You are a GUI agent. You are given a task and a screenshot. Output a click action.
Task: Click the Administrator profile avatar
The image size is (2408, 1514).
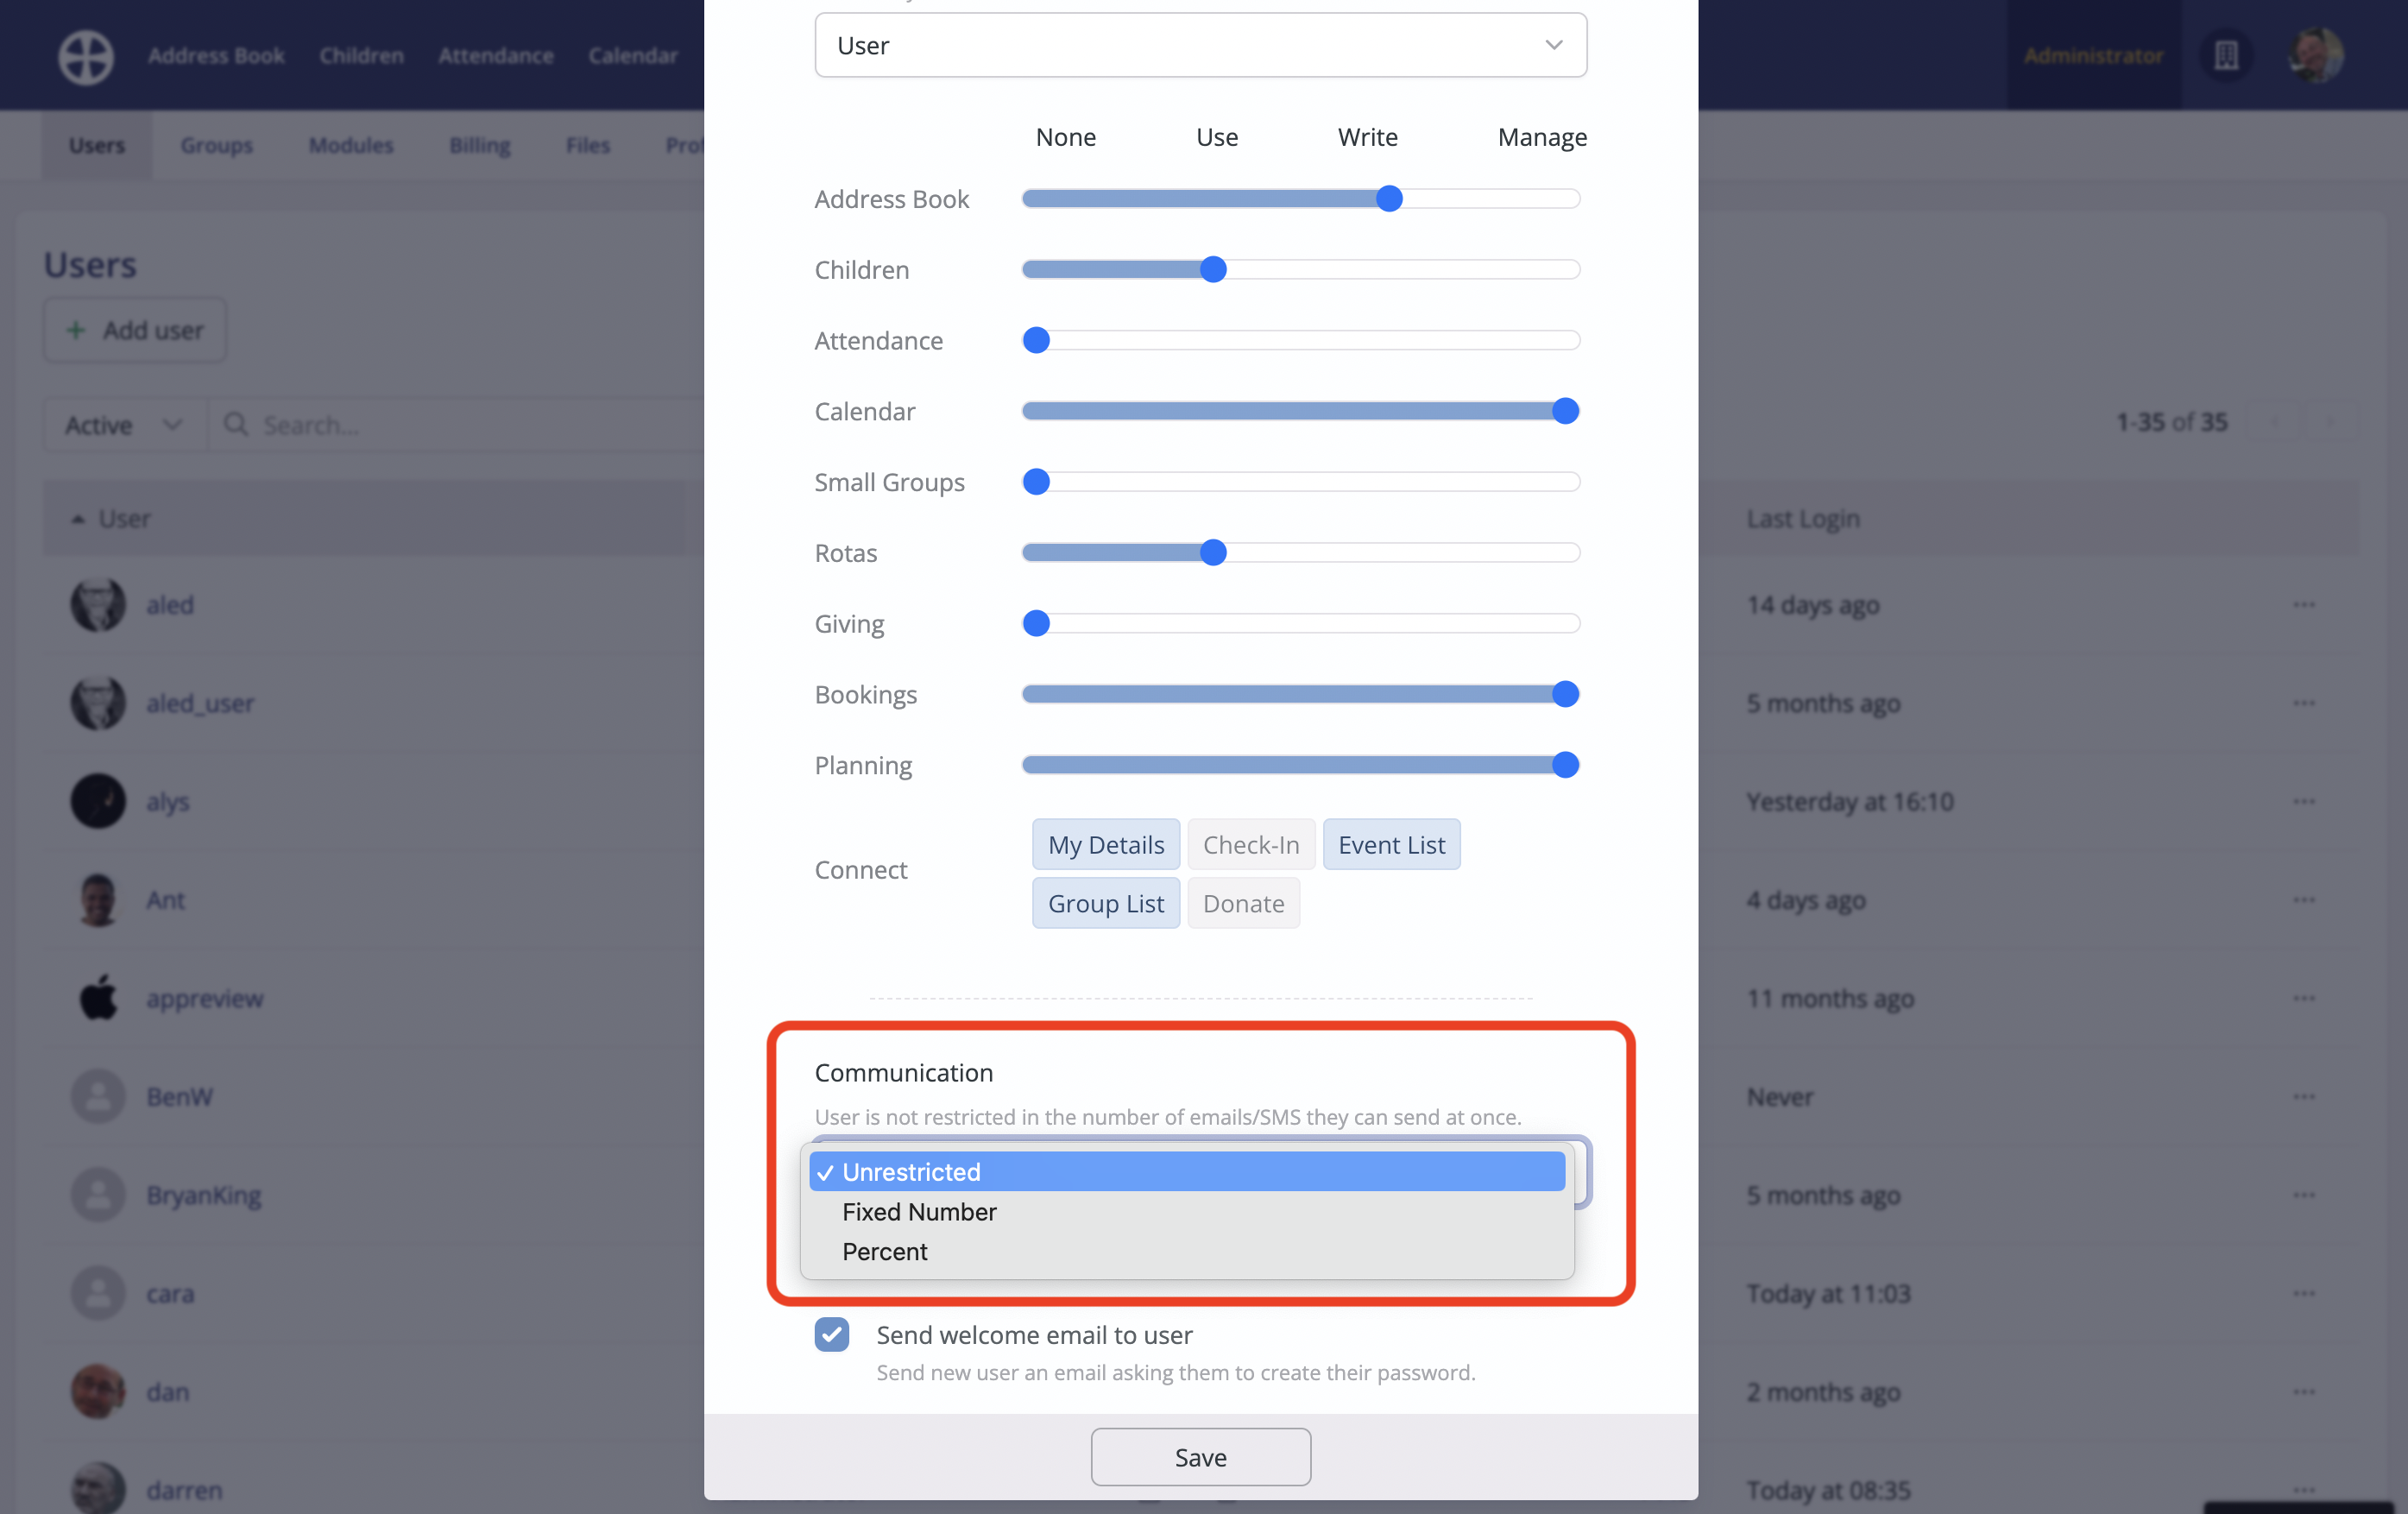2315,56
